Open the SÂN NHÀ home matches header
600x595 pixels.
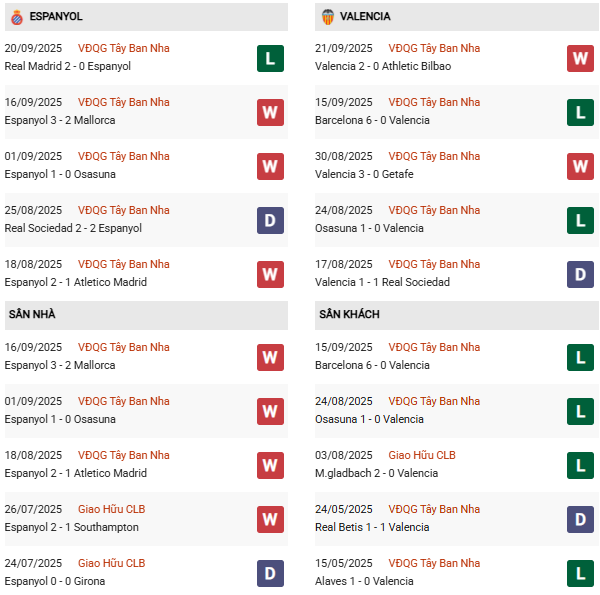[x=32, y=315]
